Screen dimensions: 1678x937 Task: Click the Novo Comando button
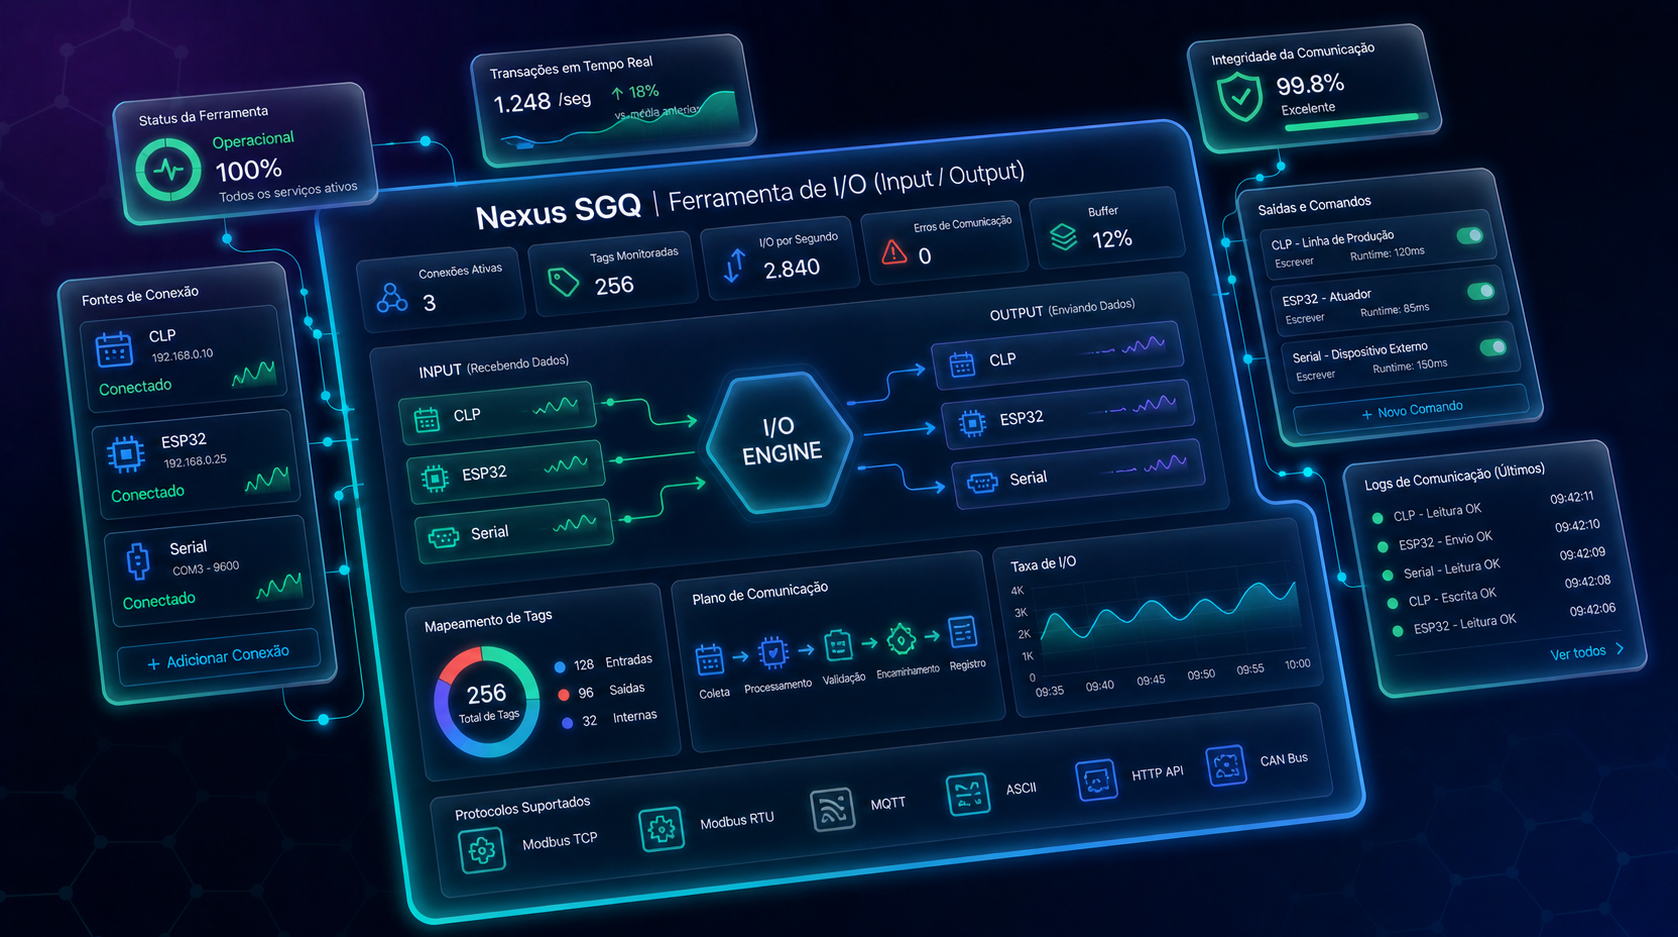point(1411,410)
